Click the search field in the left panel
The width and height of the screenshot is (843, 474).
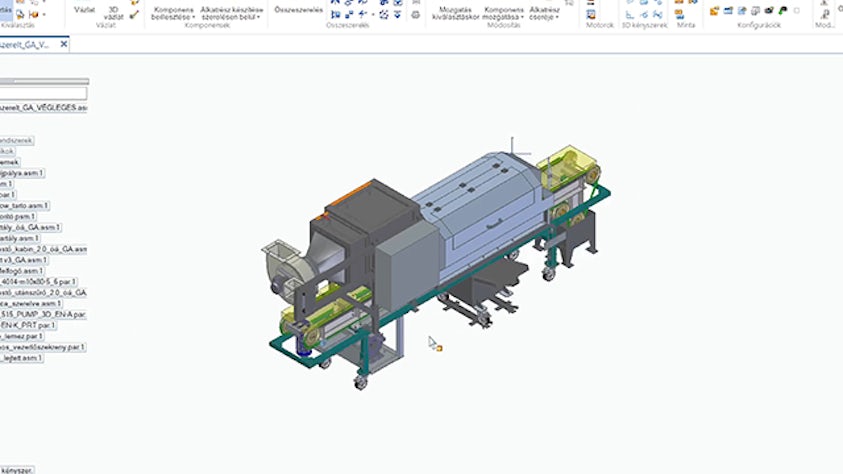tap(43, 94)
